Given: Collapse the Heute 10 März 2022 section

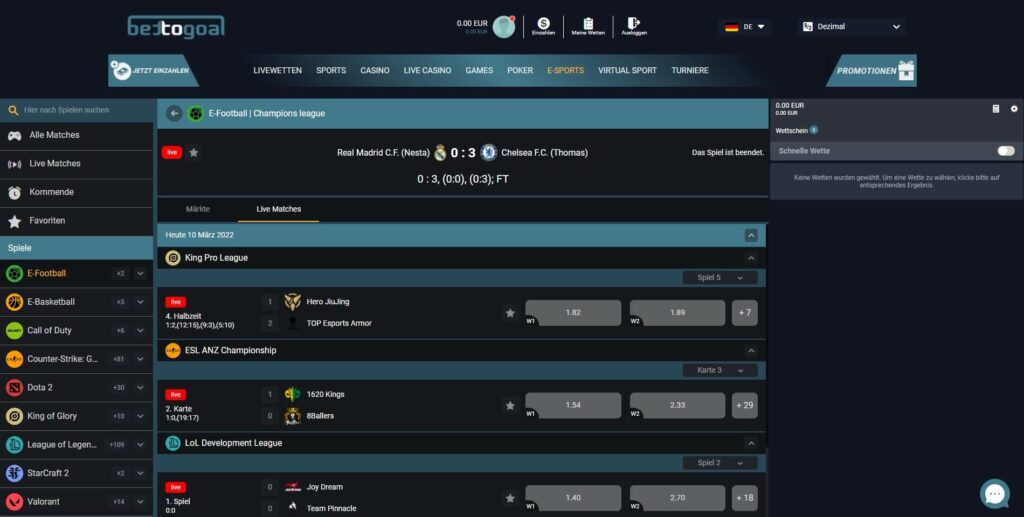Looking at the screenshot, I should point(751,236).
